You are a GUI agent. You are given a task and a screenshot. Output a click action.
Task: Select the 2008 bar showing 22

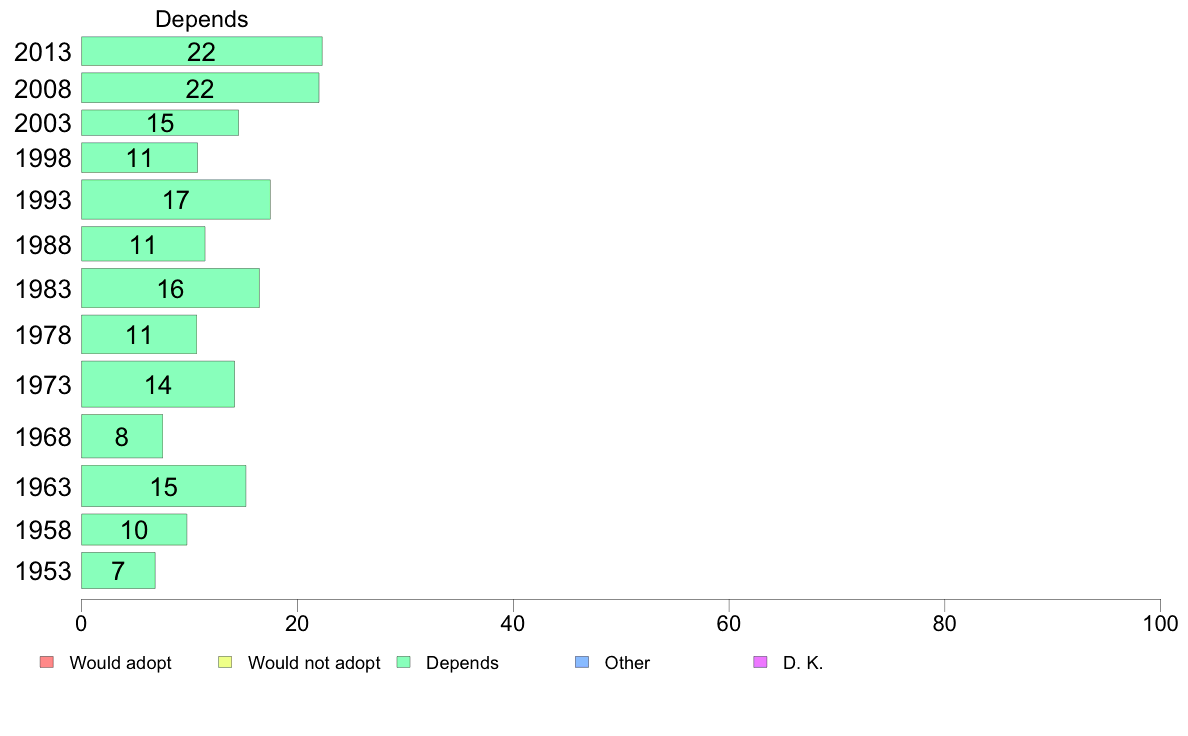click(x=200, y=88)
